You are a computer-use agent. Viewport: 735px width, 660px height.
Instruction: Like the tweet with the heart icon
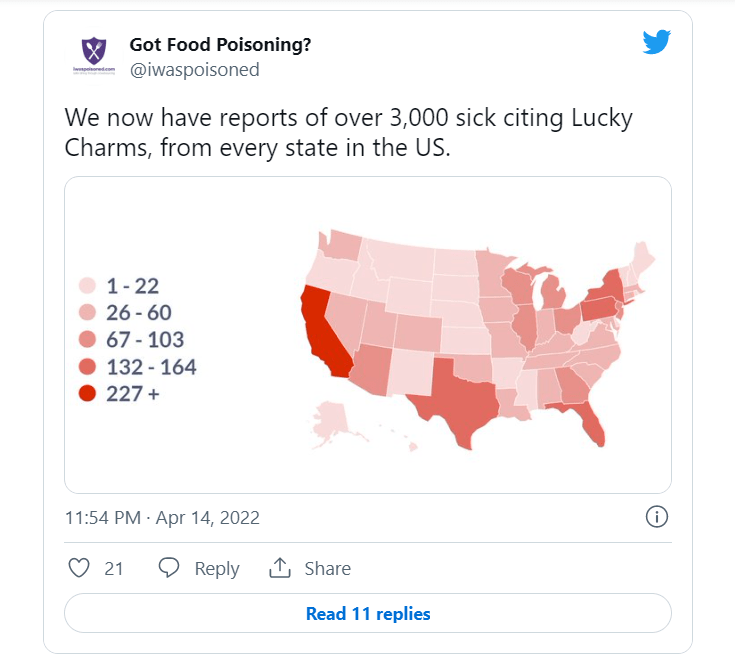(x=79, y=568)
